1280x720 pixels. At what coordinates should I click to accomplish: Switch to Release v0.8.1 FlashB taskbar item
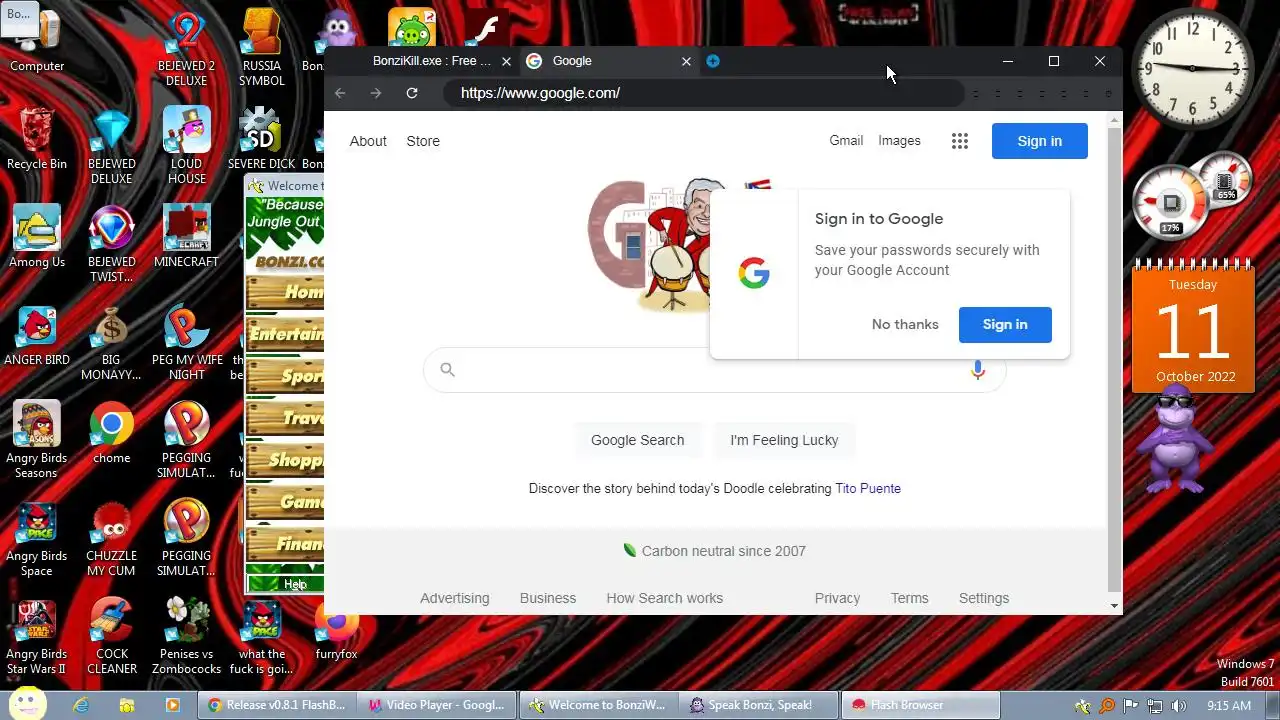coord(276,705)
